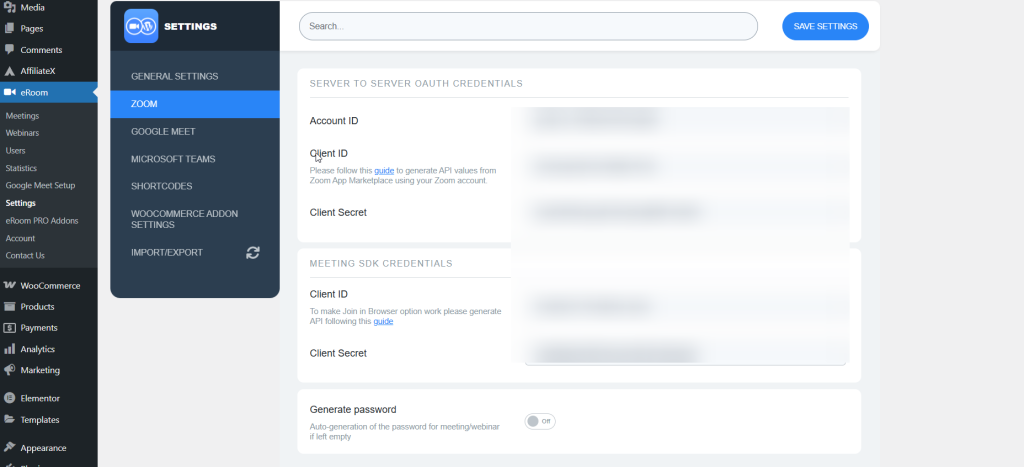This screenshot has height=467, width=1024.
Task: Click the AffiliateX sidebar icon
Action: (10, 71)
